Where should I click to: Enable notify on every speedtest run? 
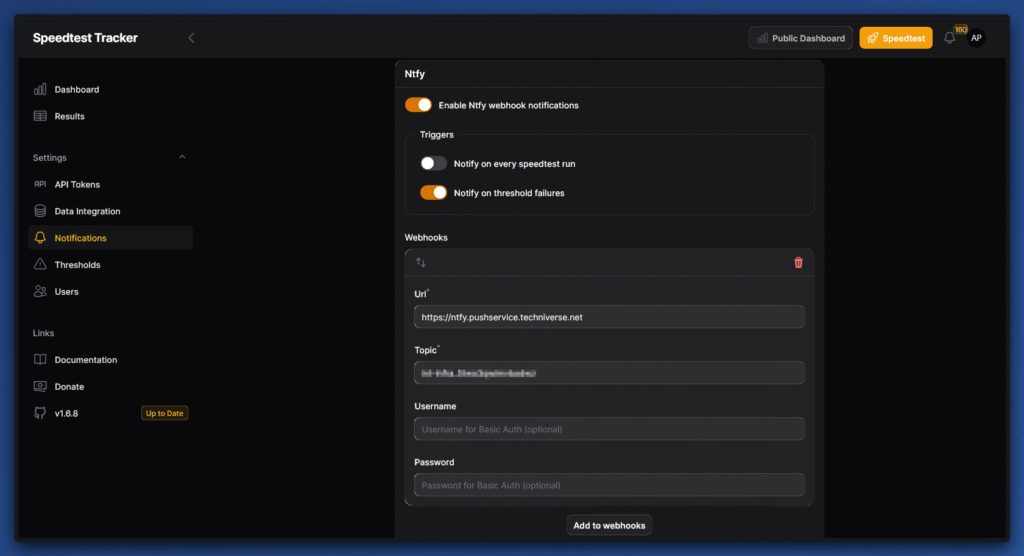coord(433,163)
